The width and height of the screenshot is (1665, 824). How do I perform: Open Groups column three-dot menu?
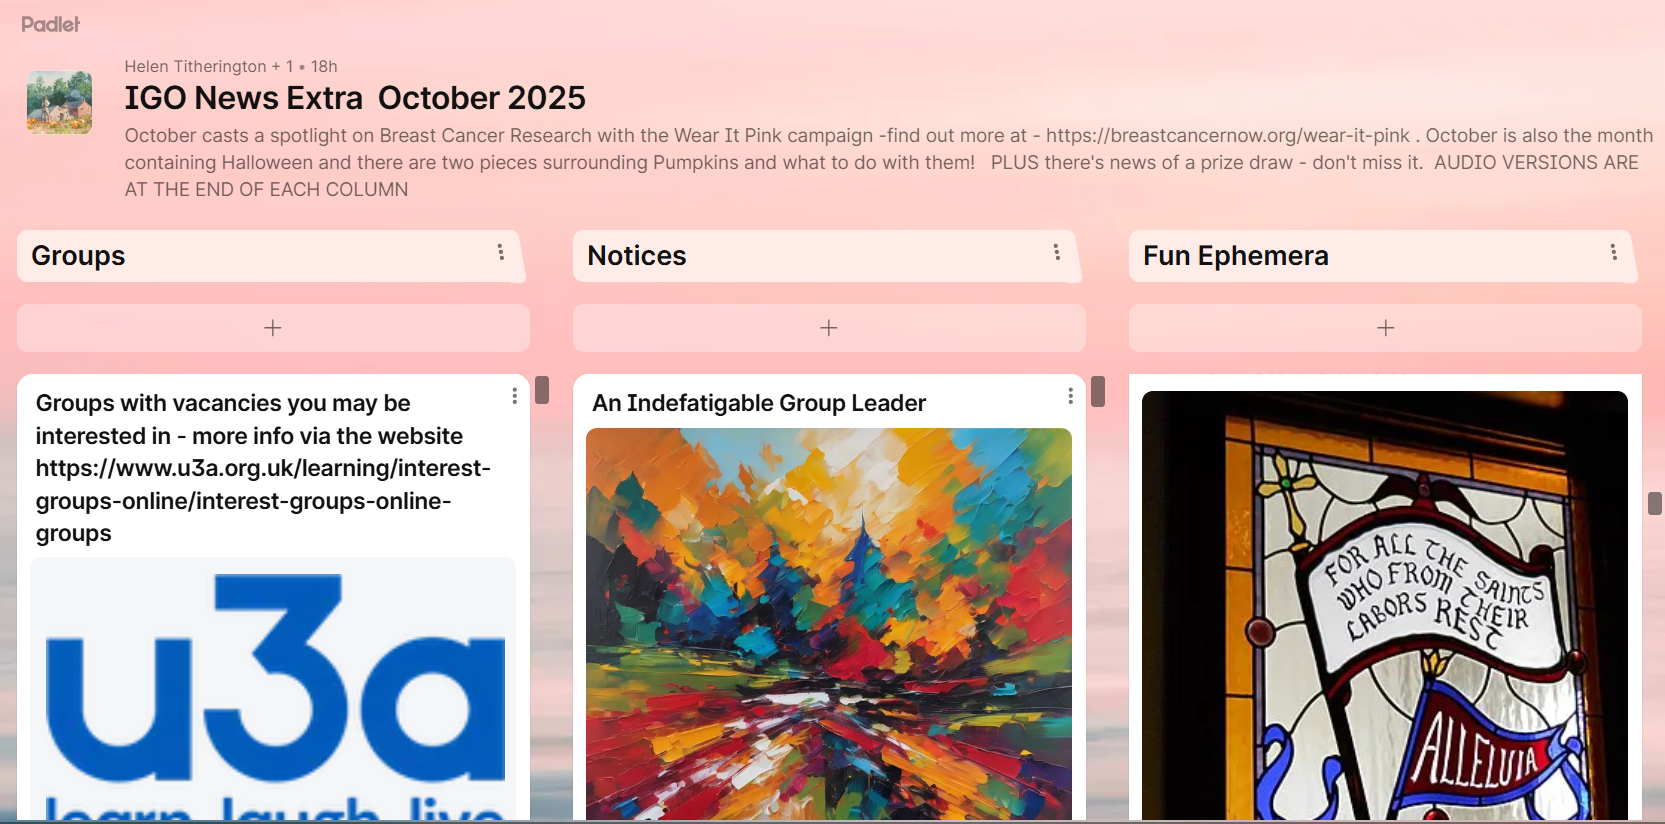point(501,252)
